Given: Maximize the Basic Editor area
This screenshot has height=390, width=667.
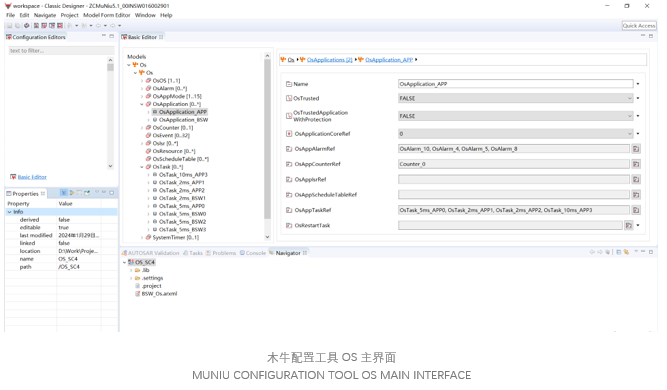Looking at the screenshot, I should (x=651, y=37).
